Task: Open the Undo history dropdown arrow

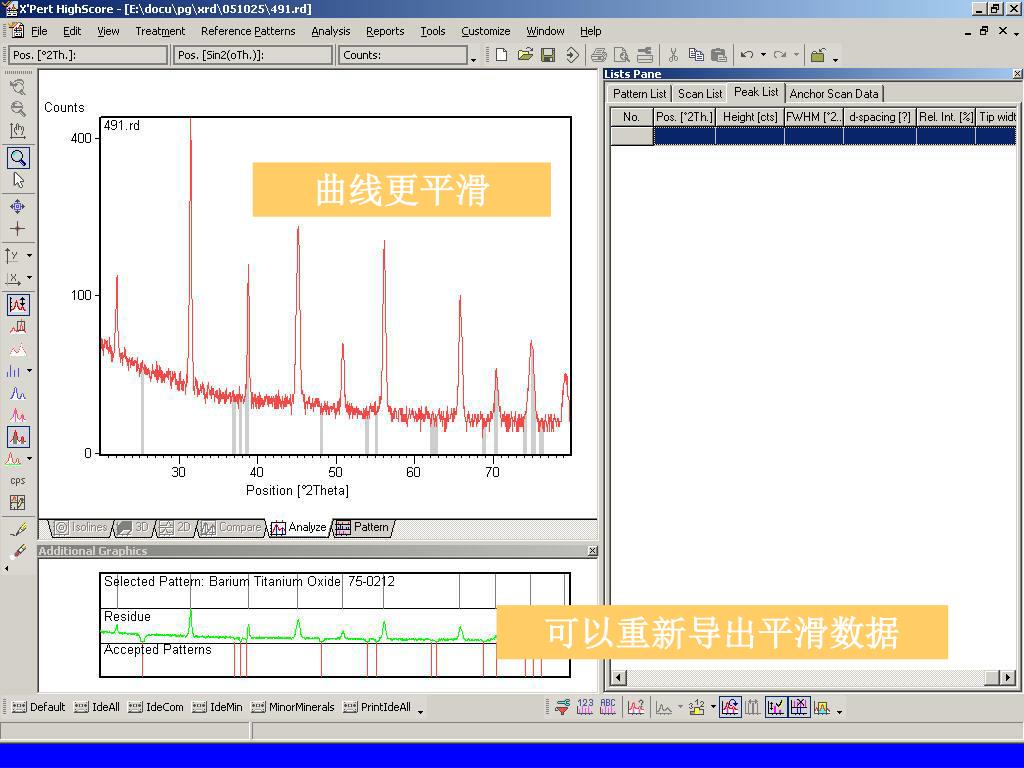Action: coord(763,56)
